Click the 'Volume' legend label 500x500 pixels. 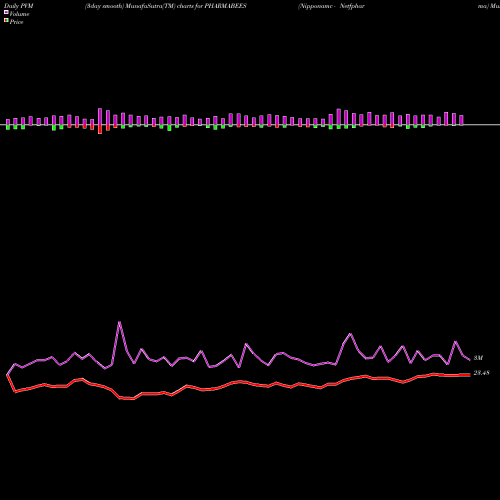click(x=19, y=14)
